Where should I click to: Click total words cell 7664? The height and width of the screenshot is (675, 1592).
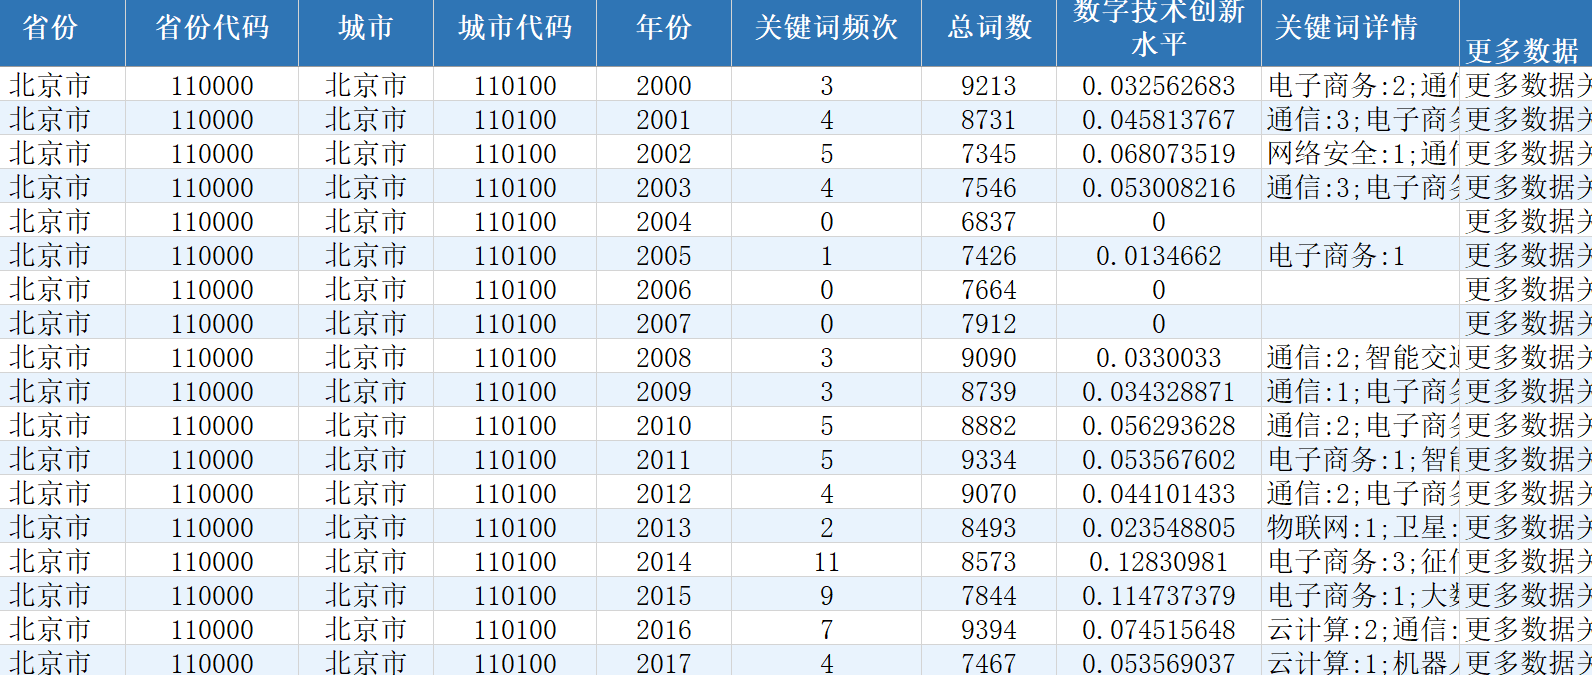tap(989, 290)
